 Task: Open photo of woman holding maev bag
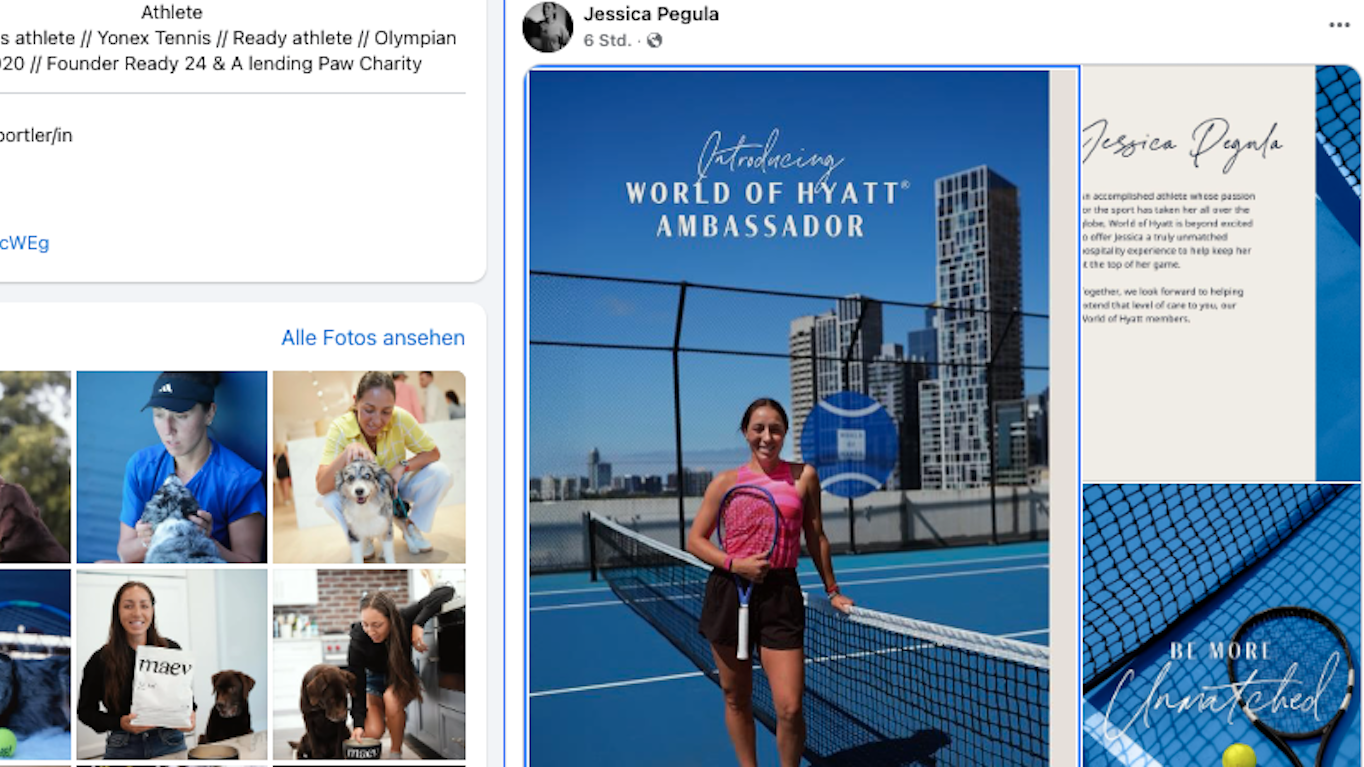click(172, 664)
